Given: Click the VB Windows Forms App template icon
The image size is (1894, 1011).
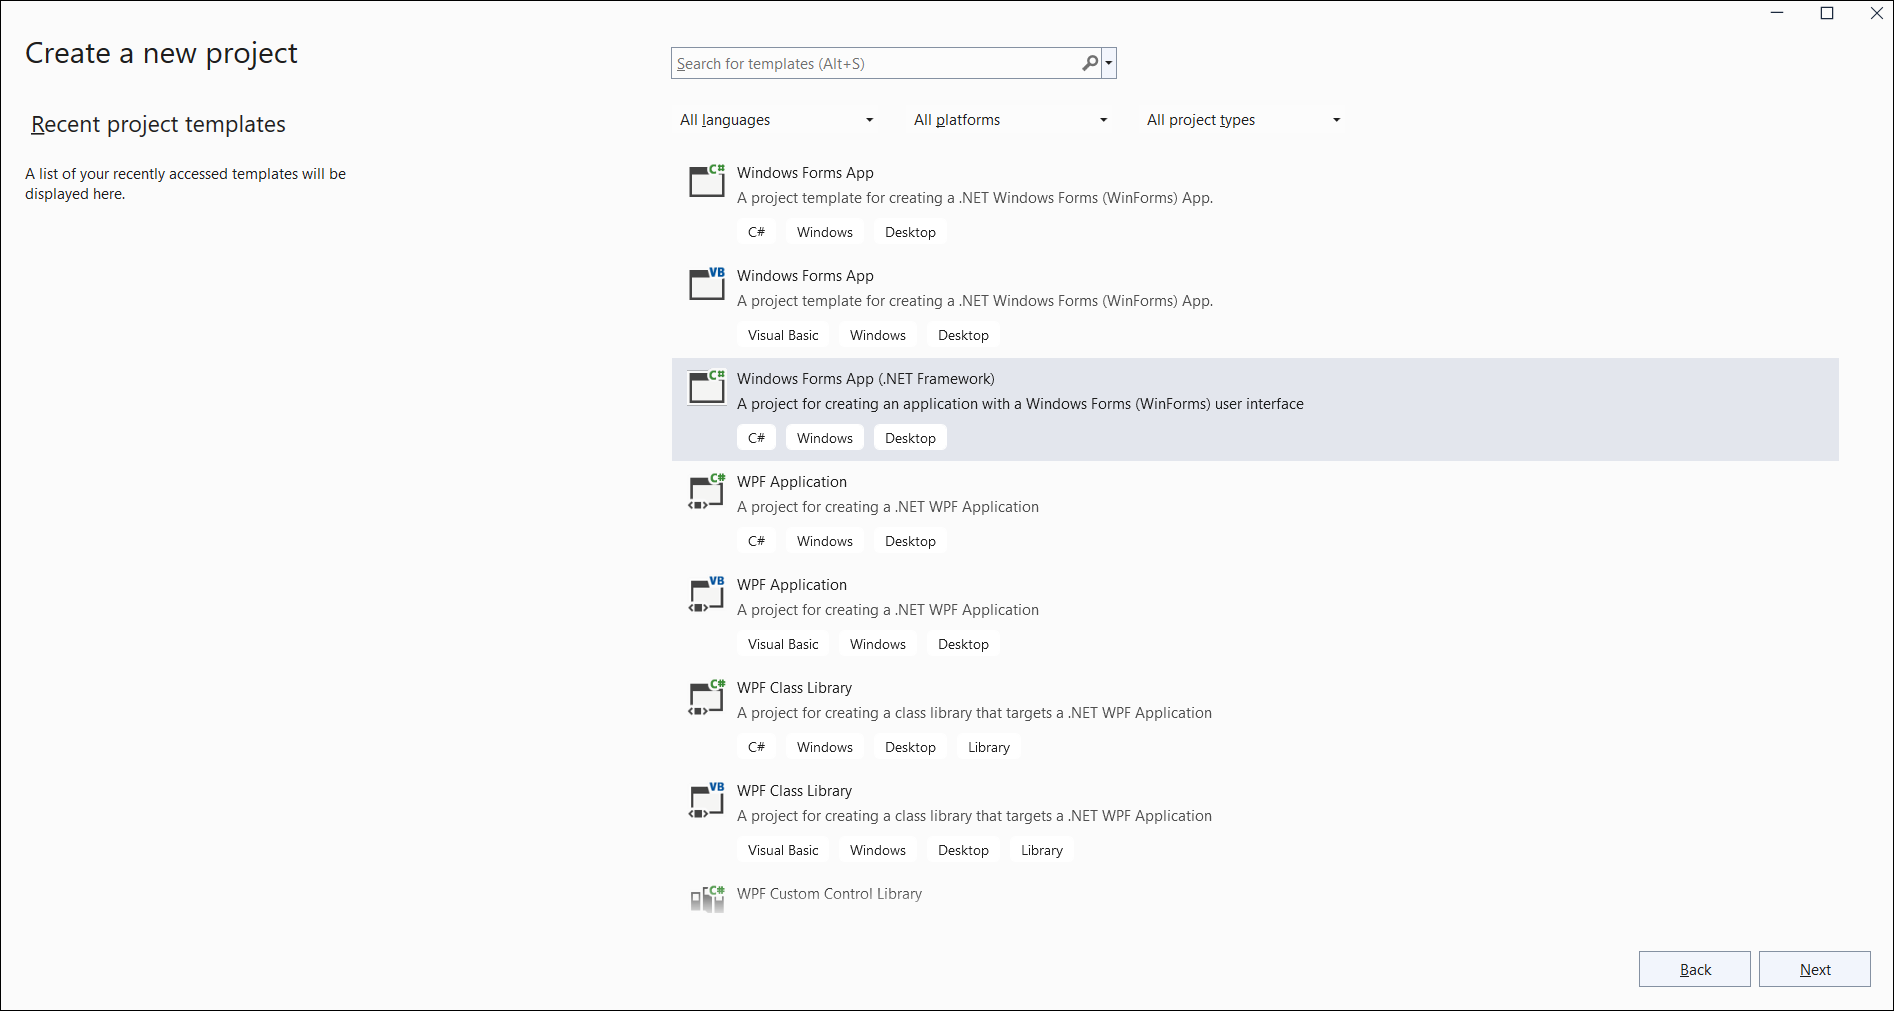Looking at the screenshot, I should coord(707,284).
